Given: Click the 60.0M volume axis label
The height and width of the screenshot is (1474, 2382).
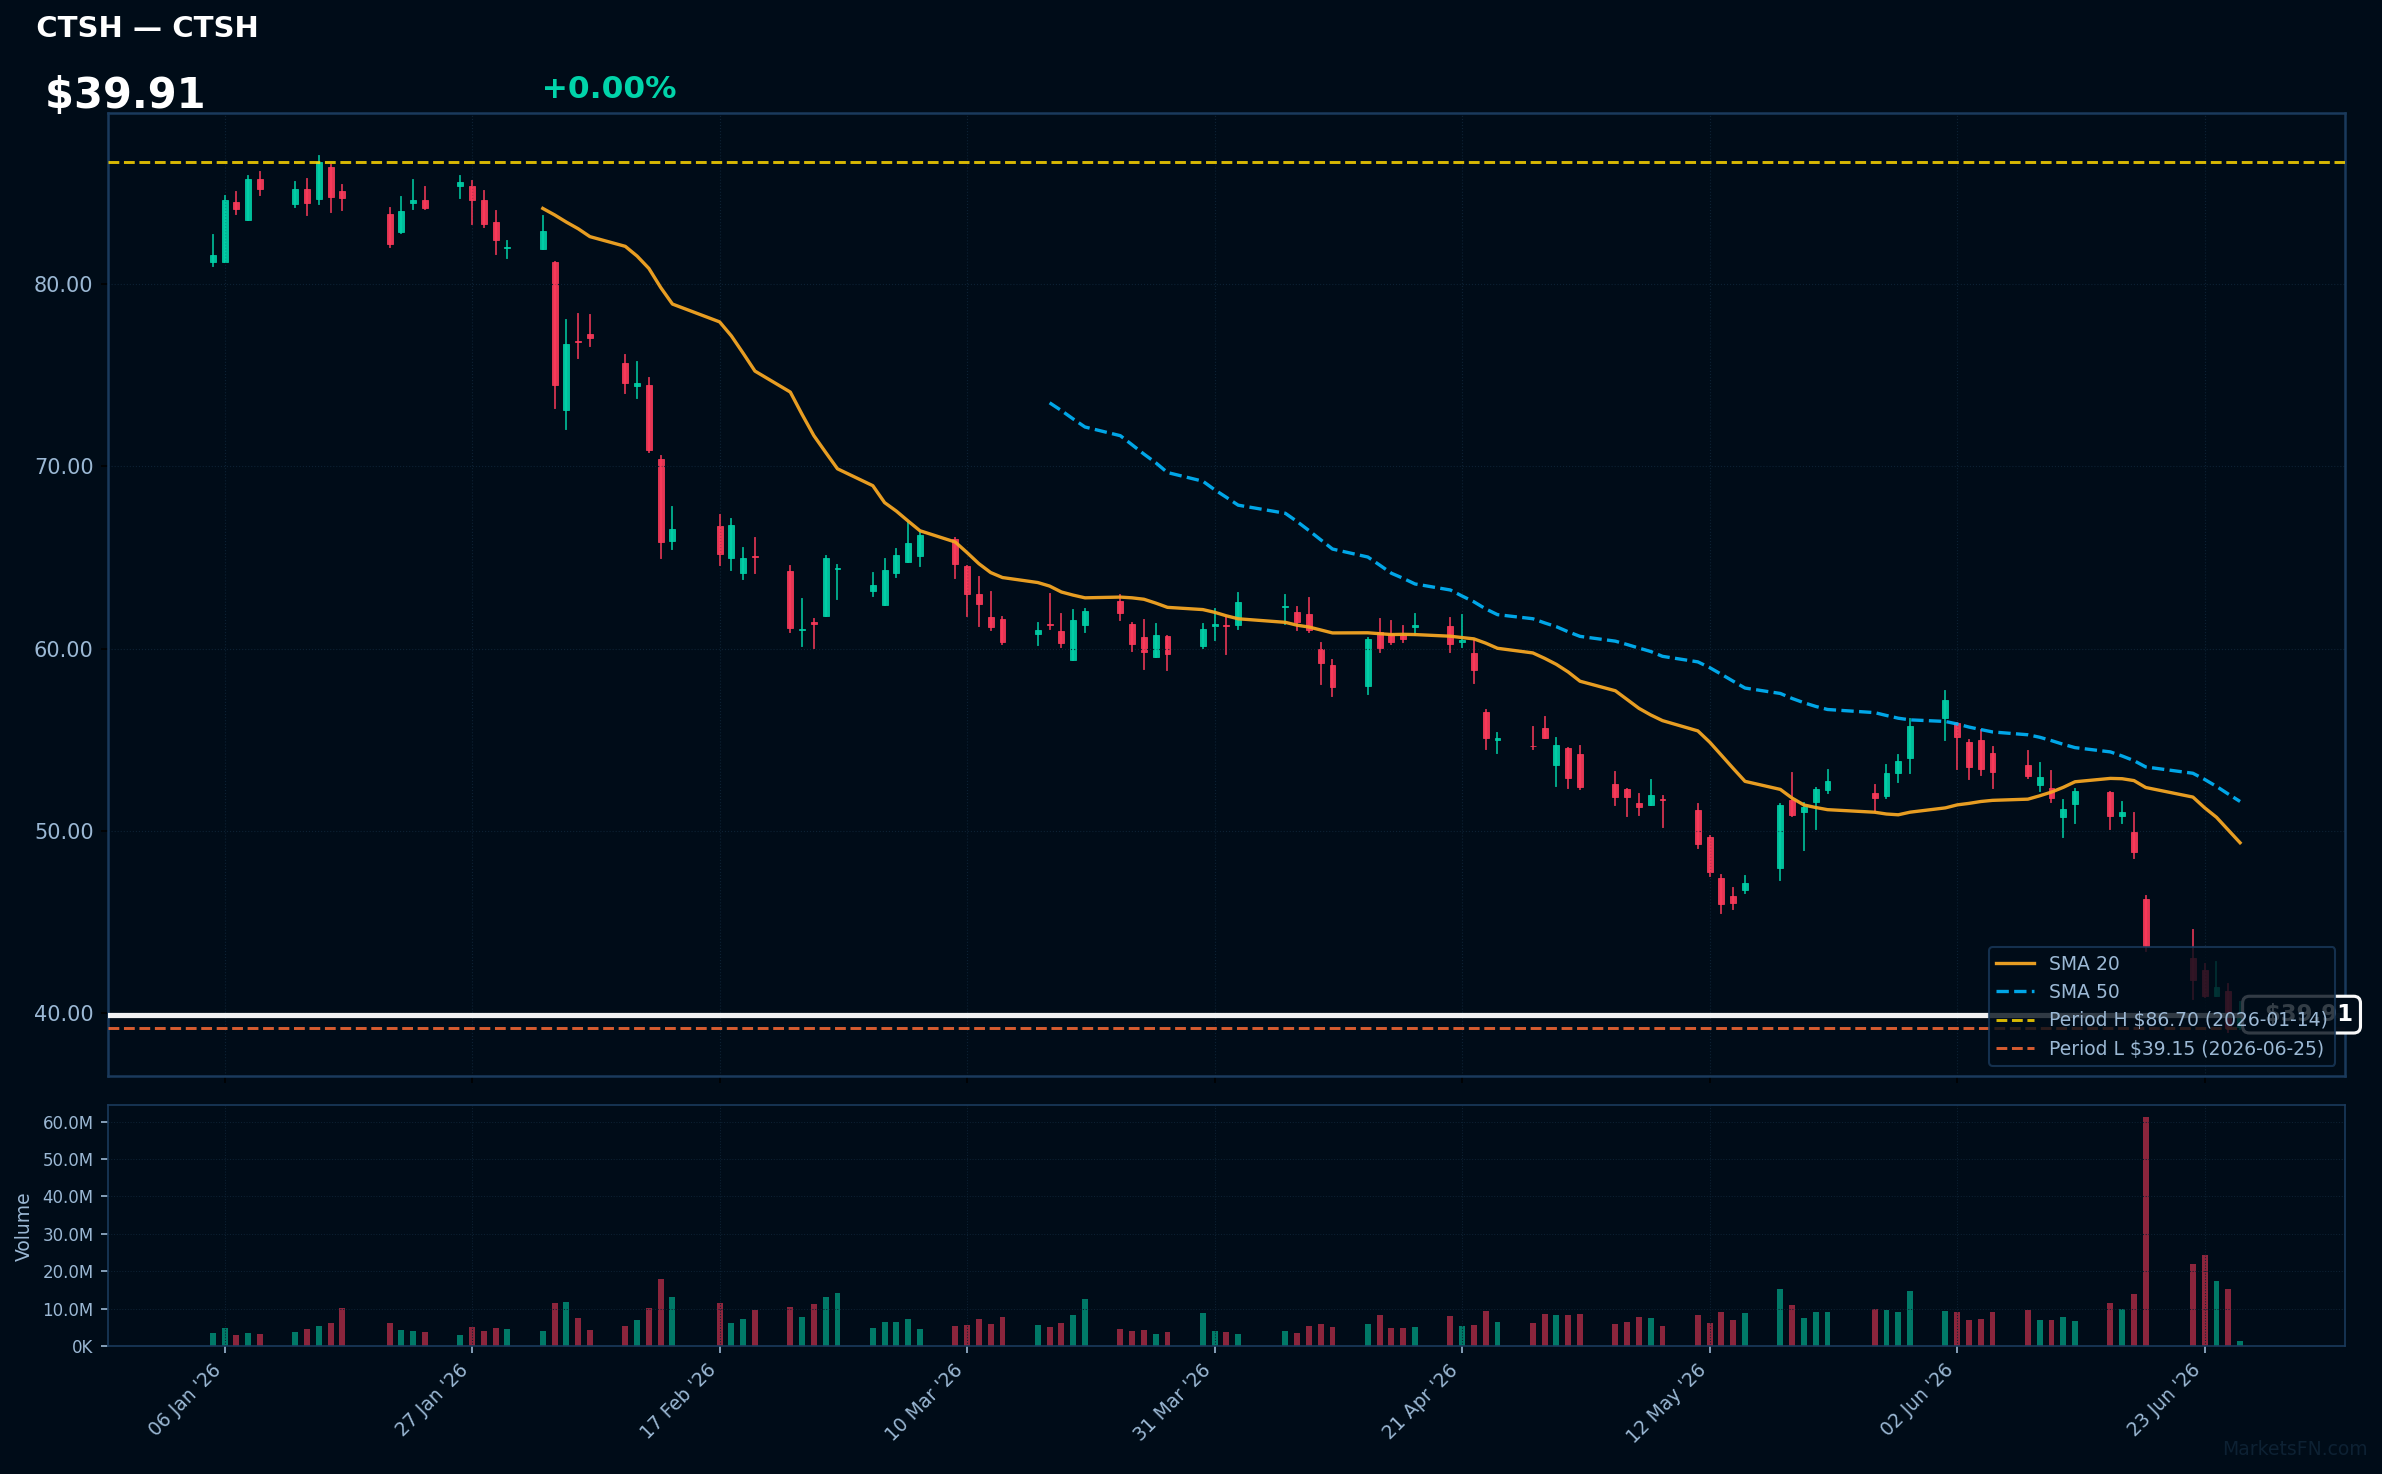Looking at the screenshot, I should (68, 1123).
